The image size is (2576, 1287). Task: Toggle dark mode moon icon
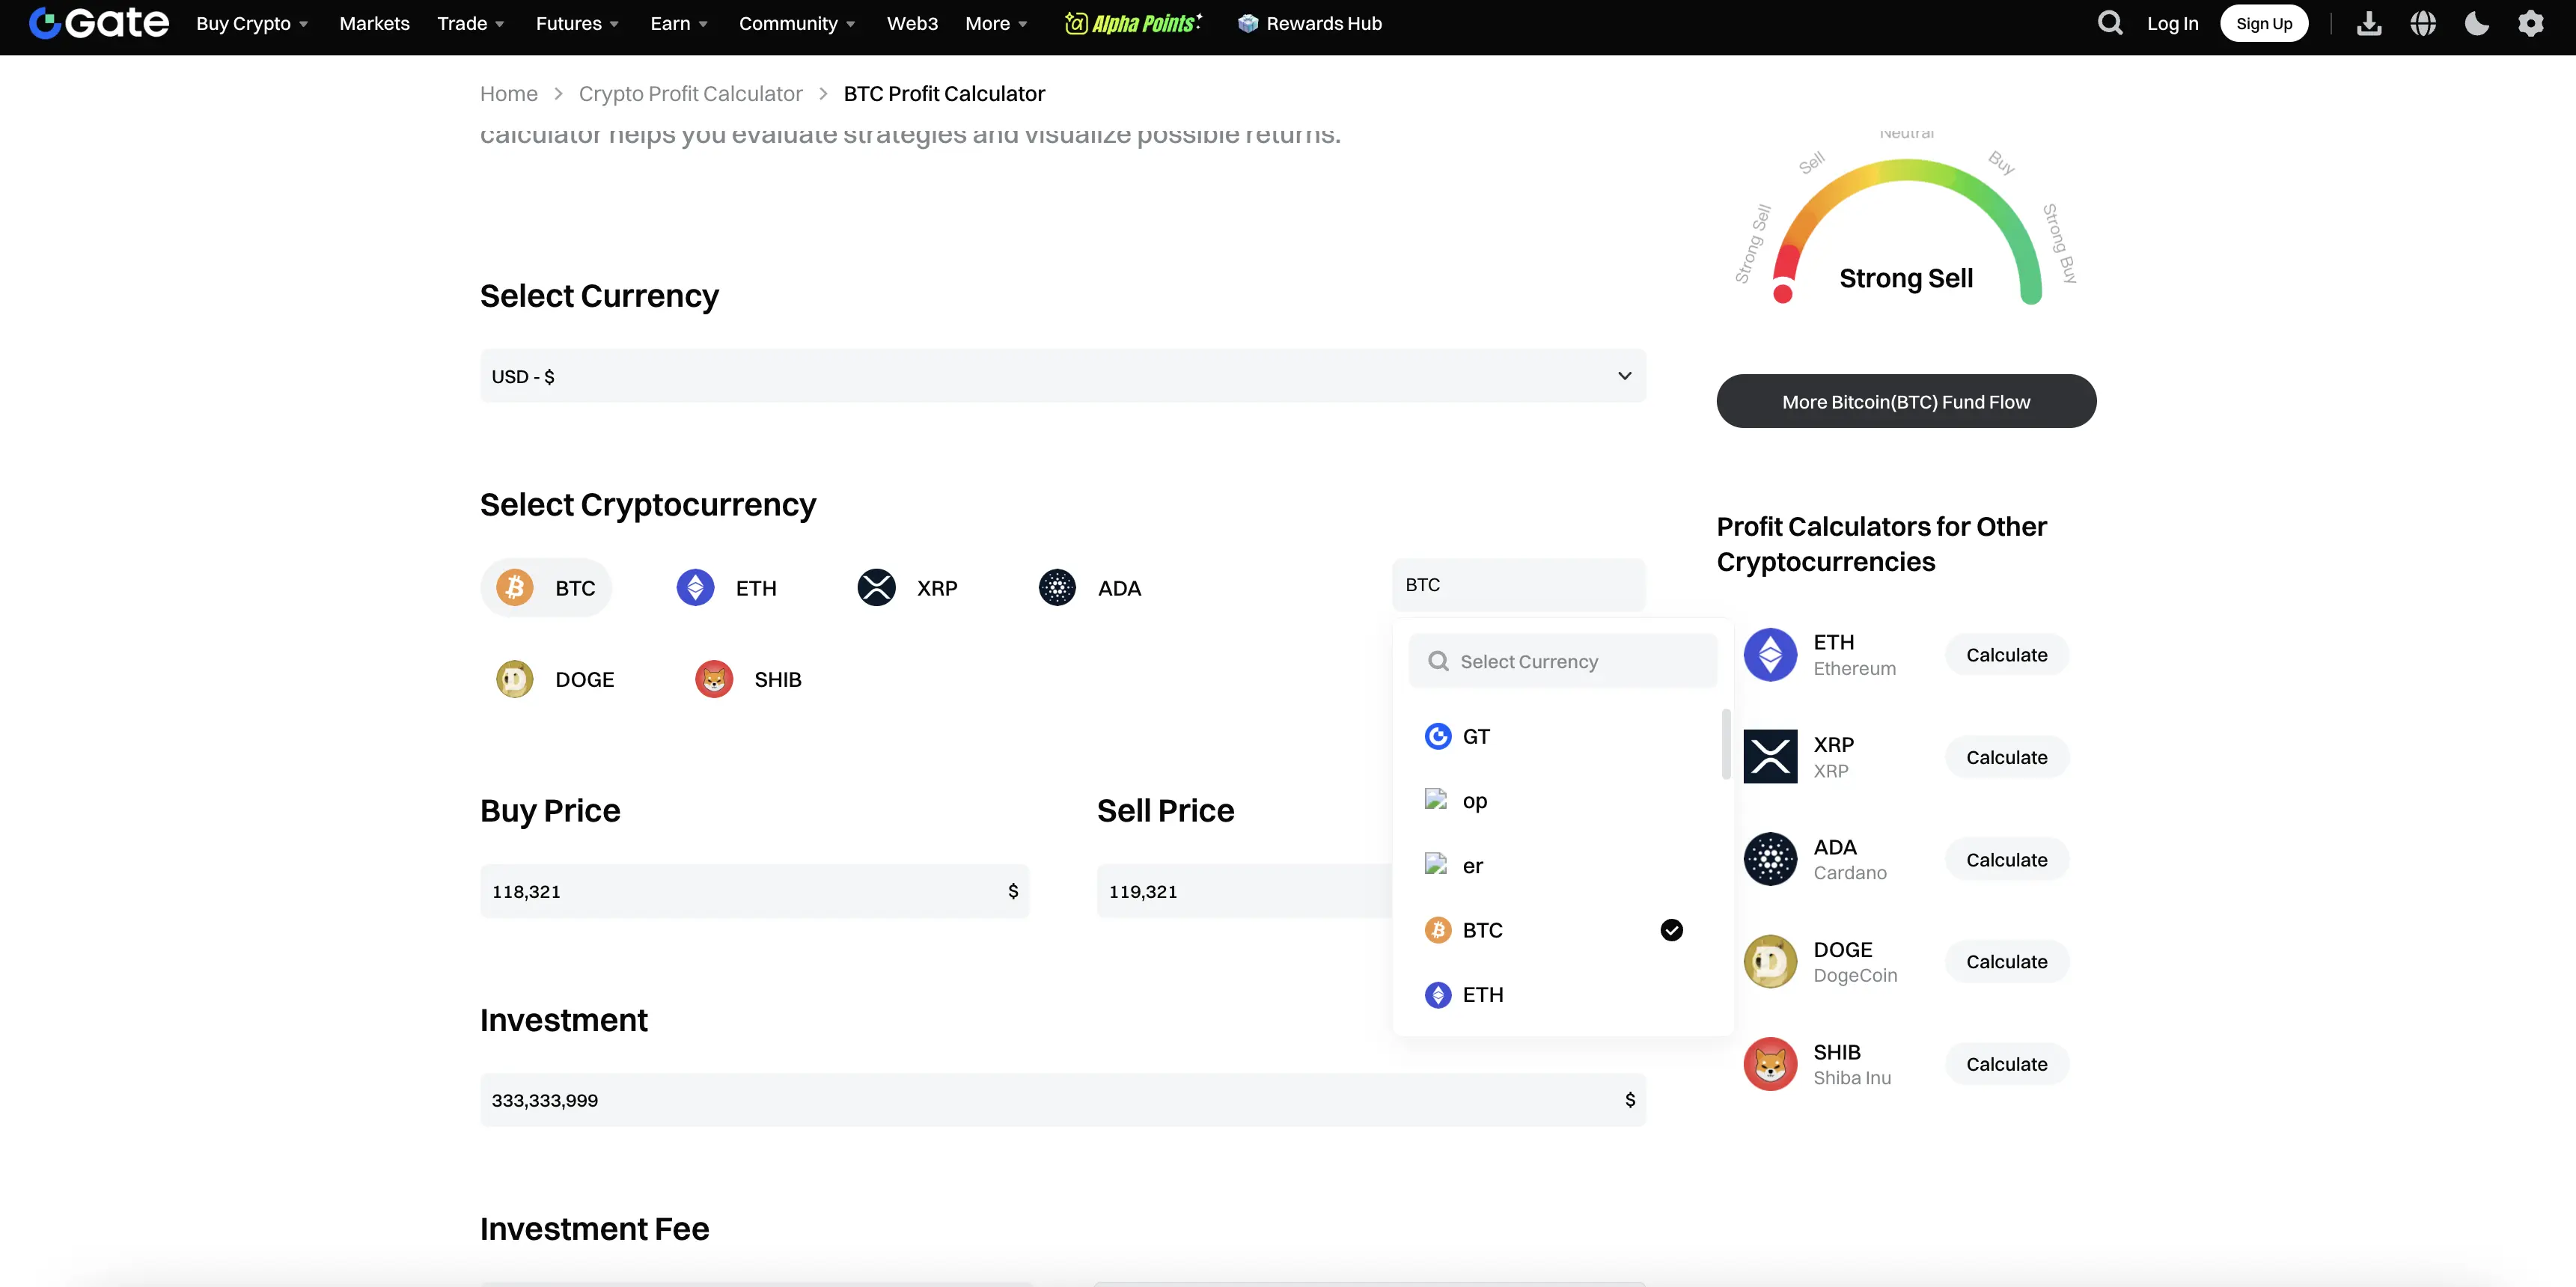[2477, 23]
